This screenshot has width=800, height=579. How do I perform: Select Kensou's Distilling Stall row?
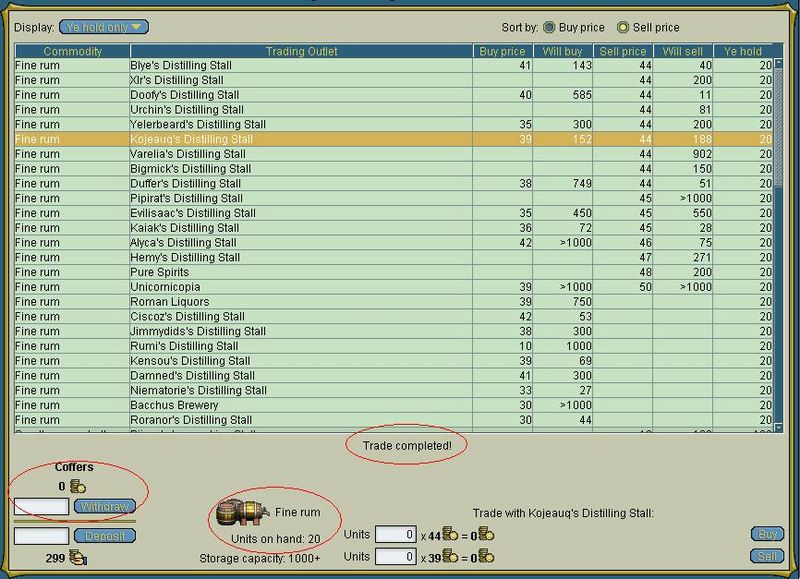click(x=394, y=361)
